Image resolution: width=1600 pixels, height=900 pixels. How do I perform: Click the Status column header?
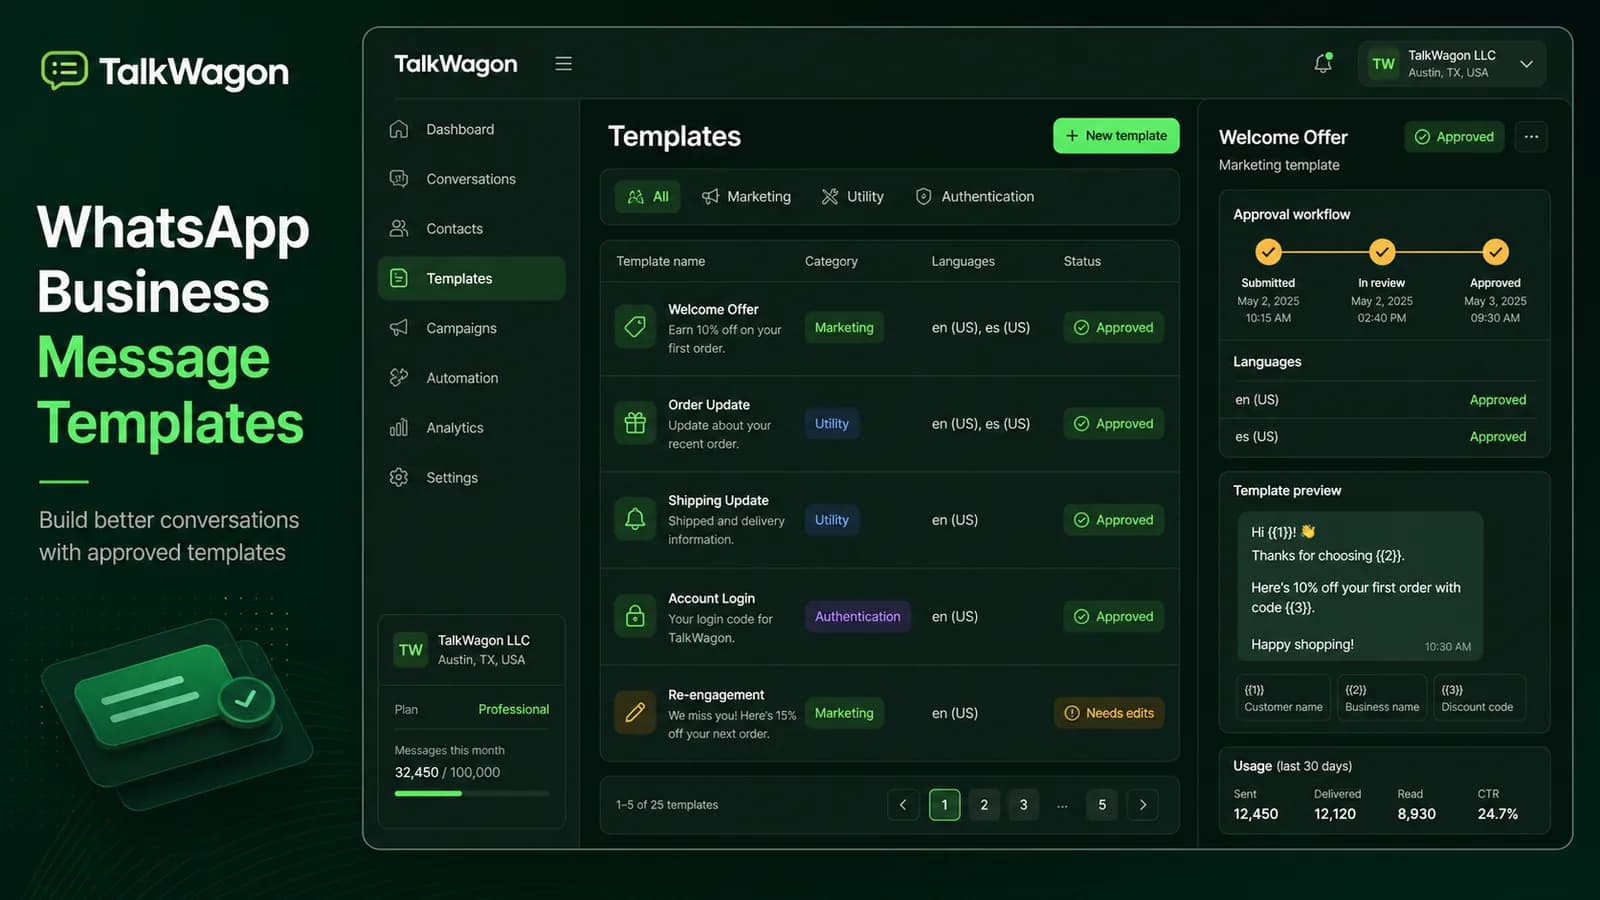[x=1082, y=262]
